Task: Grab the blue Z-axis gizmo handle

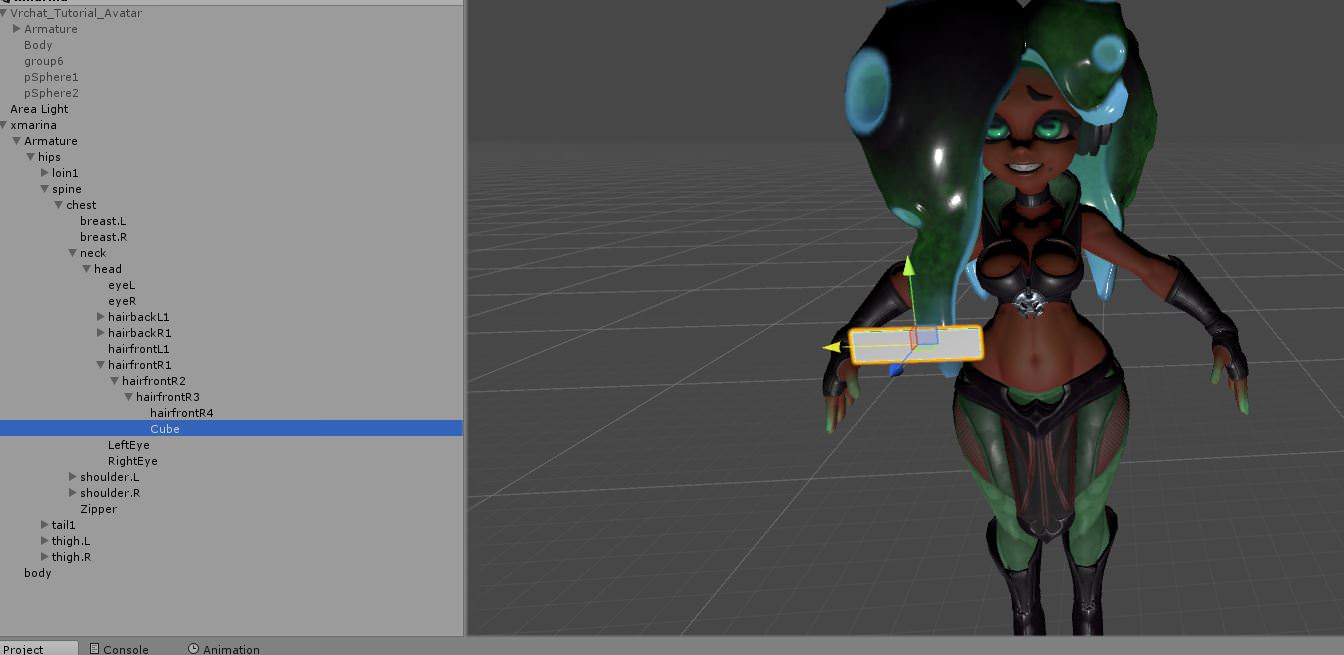Action: click(x=896, y=370)
